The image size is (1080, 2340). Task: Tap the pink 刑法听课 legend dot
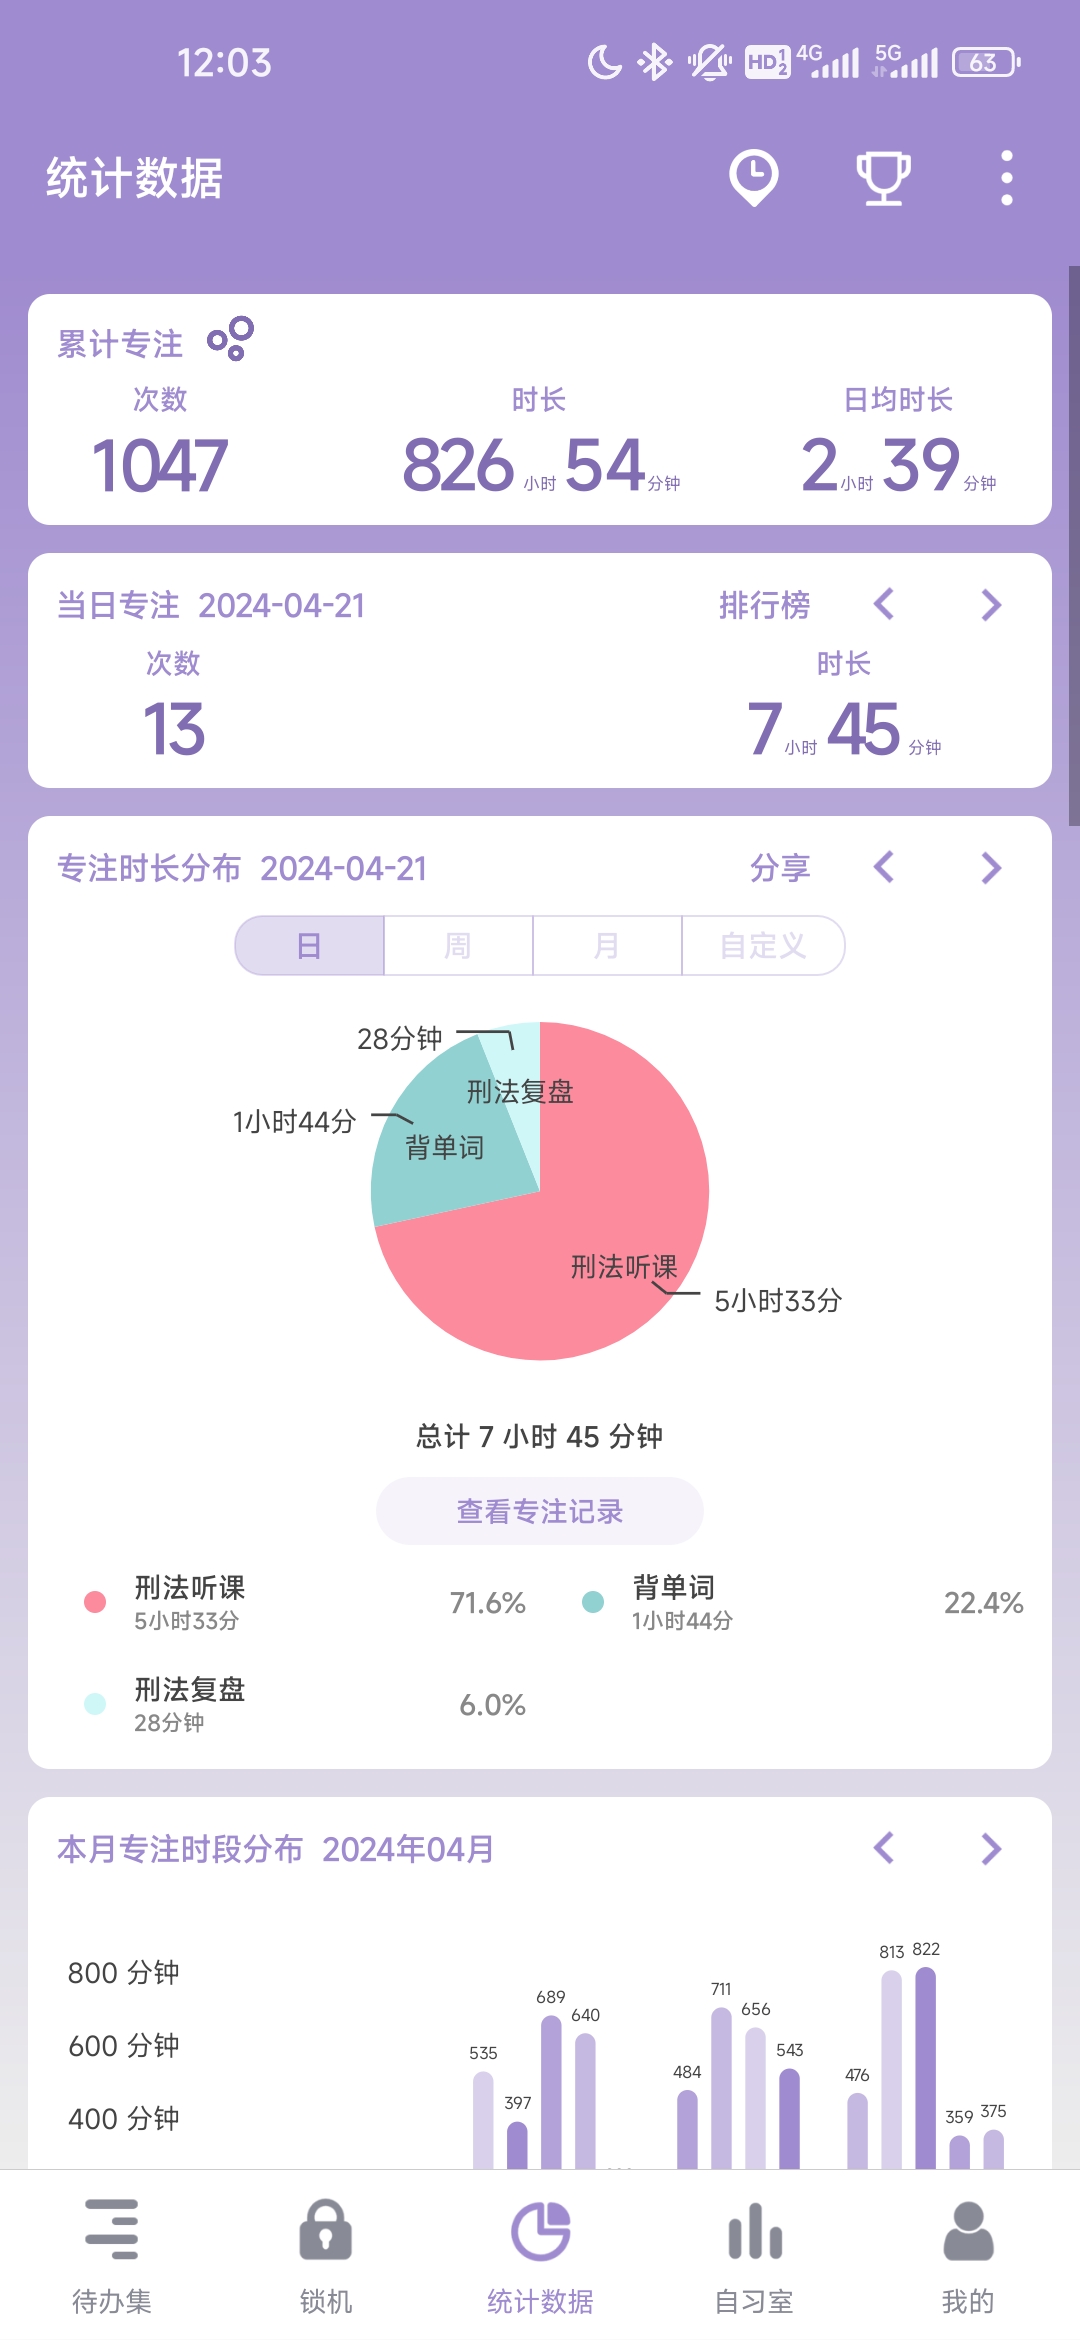(x=95, y=1602)
